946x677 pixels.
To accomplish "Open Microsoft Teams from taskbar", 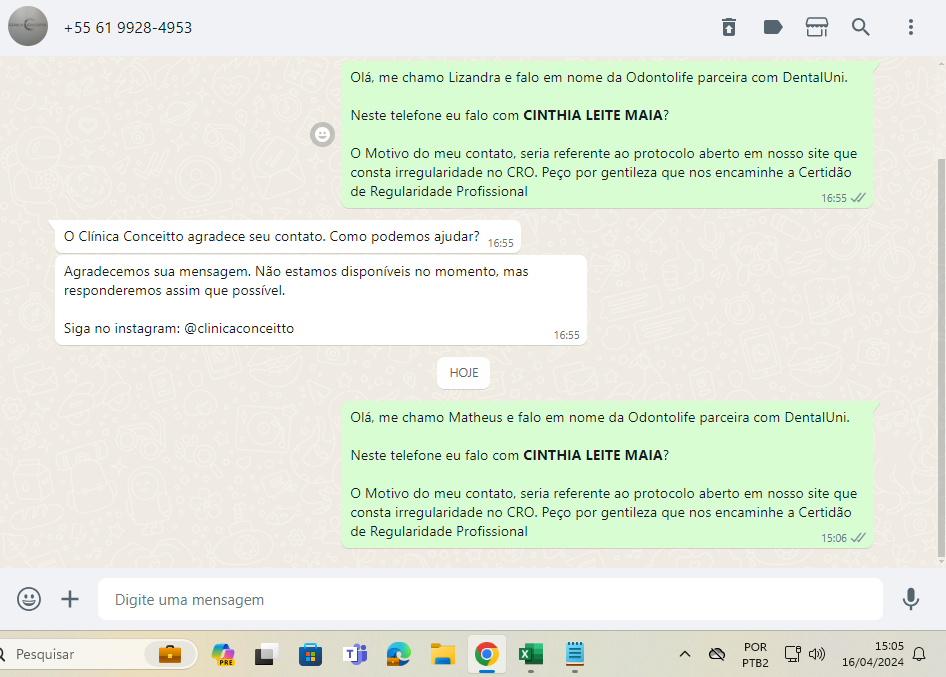I will click(x=355, y=654).
